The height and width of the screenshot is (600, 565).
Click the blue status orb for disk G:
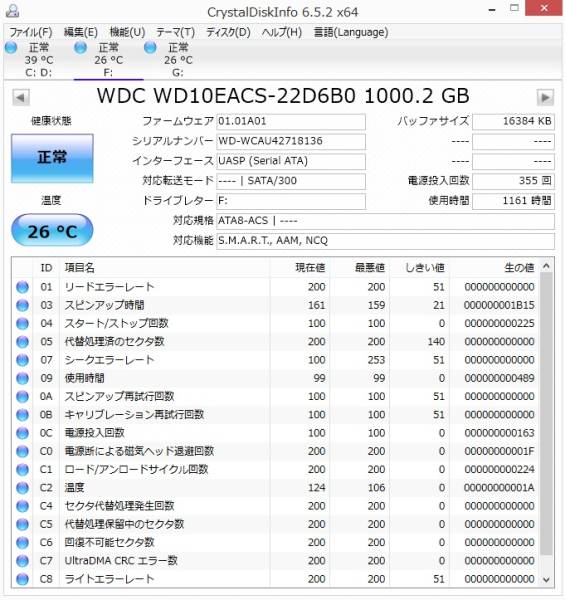pos(150,48)
